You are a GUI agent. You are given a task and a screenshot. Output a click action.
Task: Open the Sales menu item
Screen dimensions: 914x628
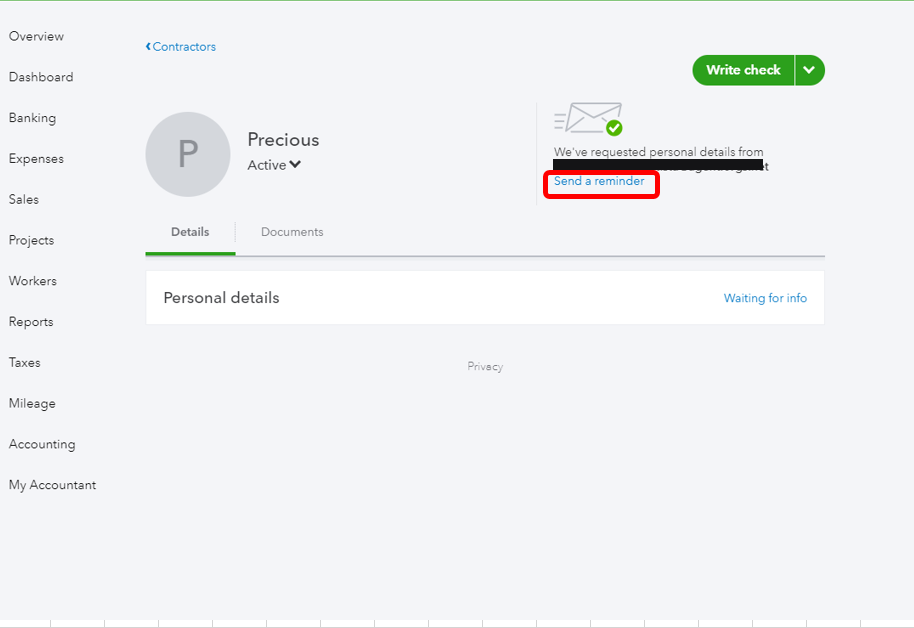pyautogui.click(x=24, y=200)
